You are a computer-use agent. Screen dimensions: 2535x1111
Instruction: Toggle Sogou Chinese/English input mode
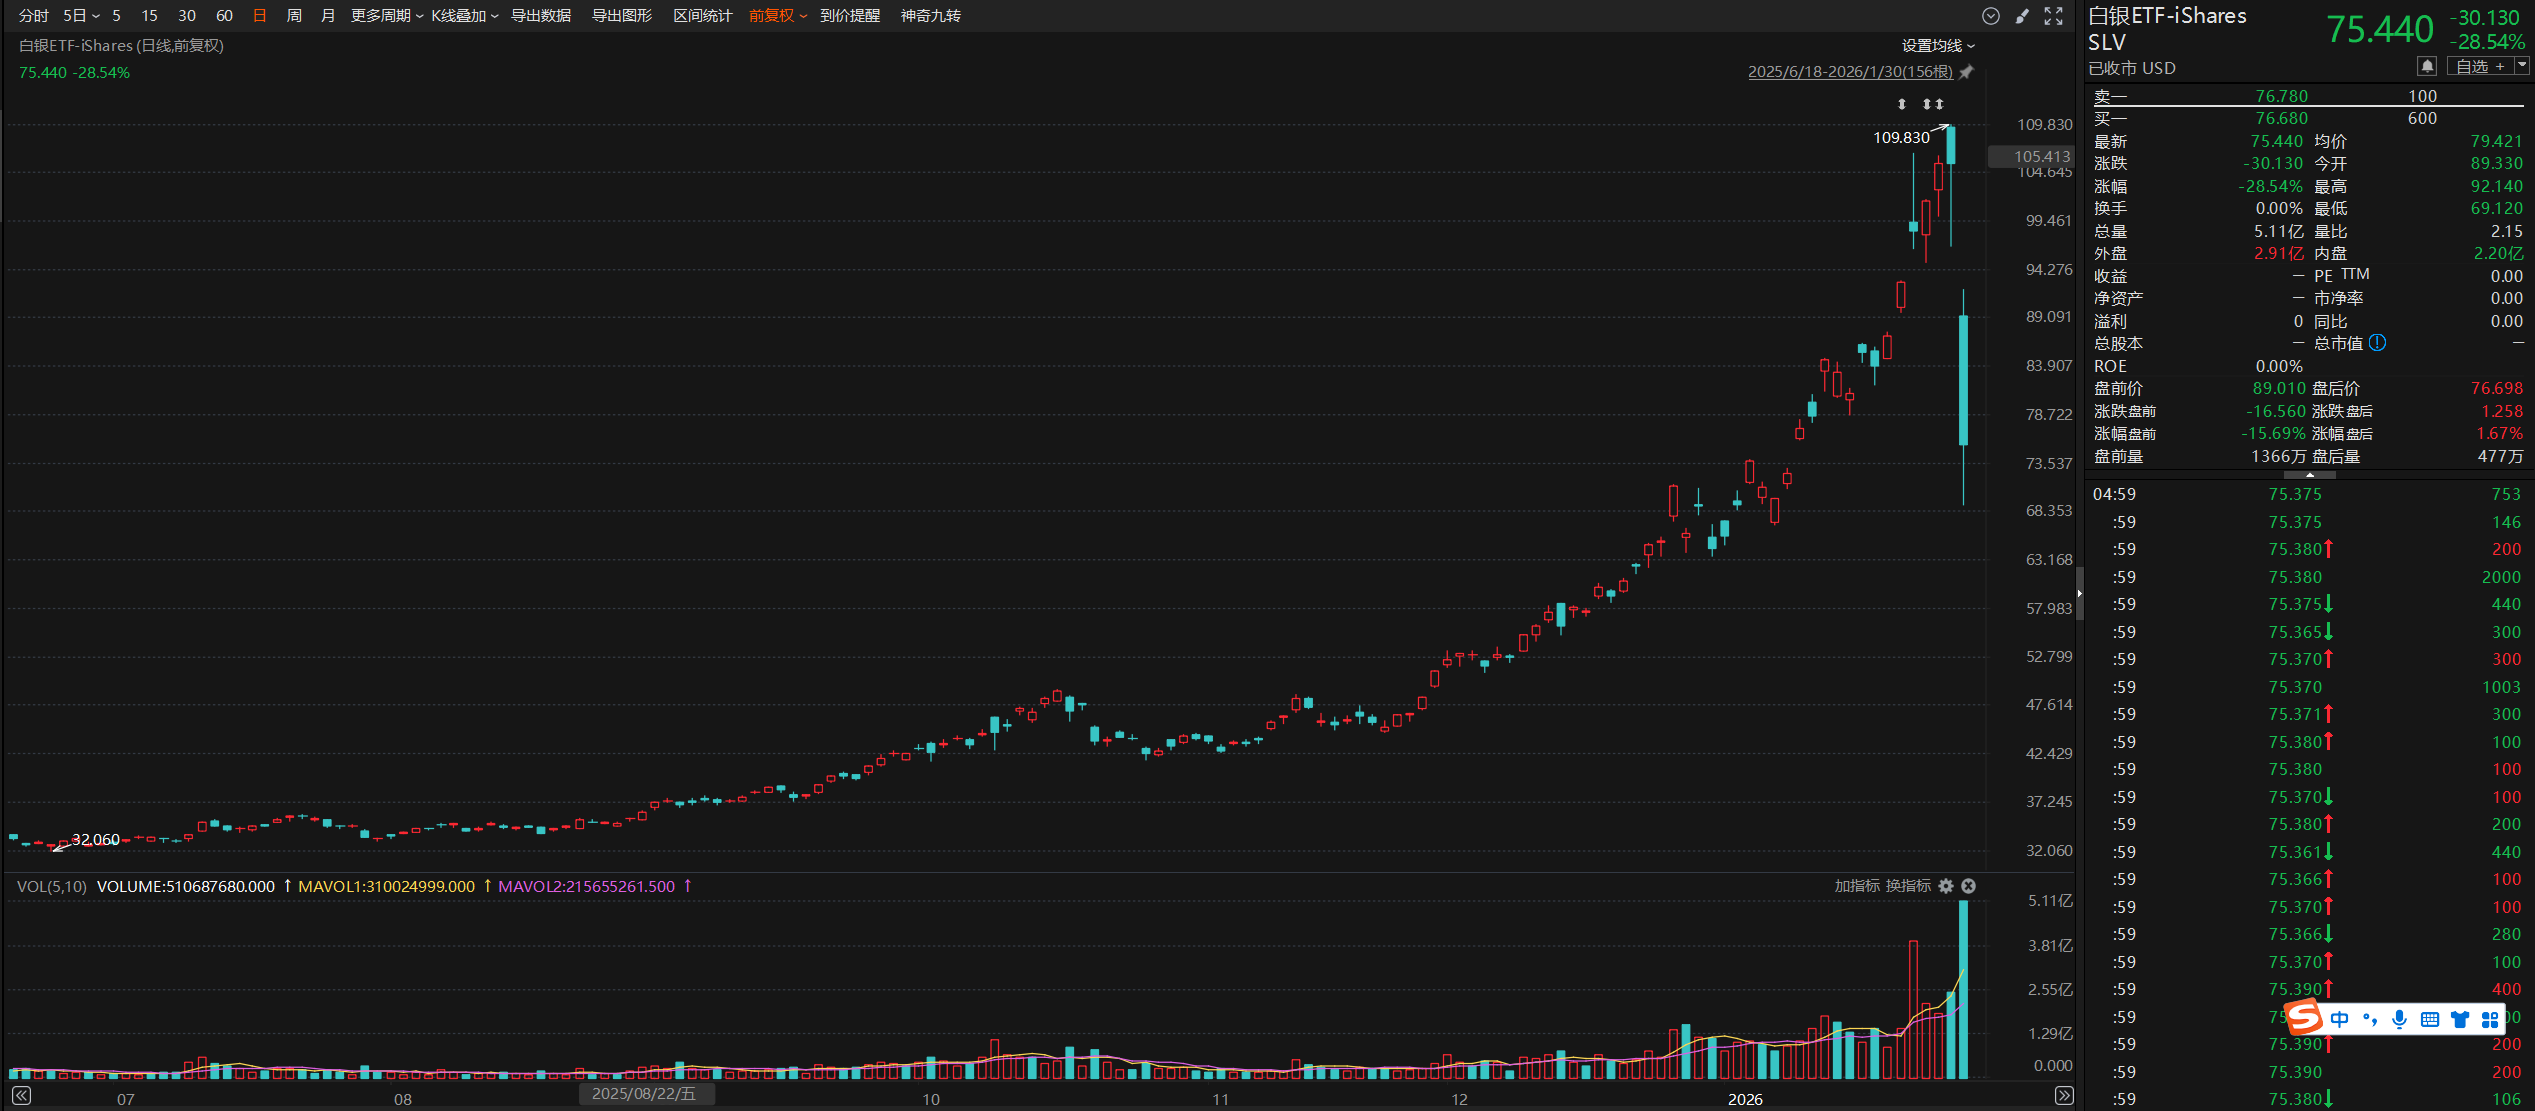pyautogui.click(x=2340, y=1019)
